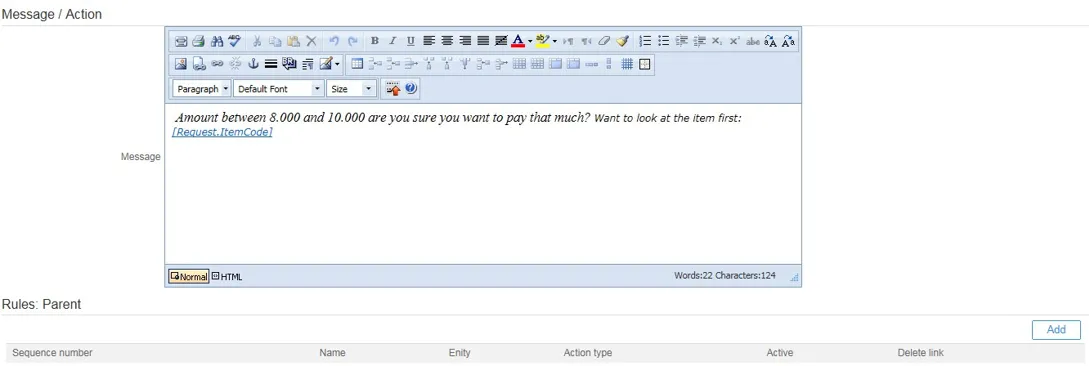The height and width of the screenshot is (366, 1089).
Task: Open the font color dropdown arrow
Action: [530, 42]
